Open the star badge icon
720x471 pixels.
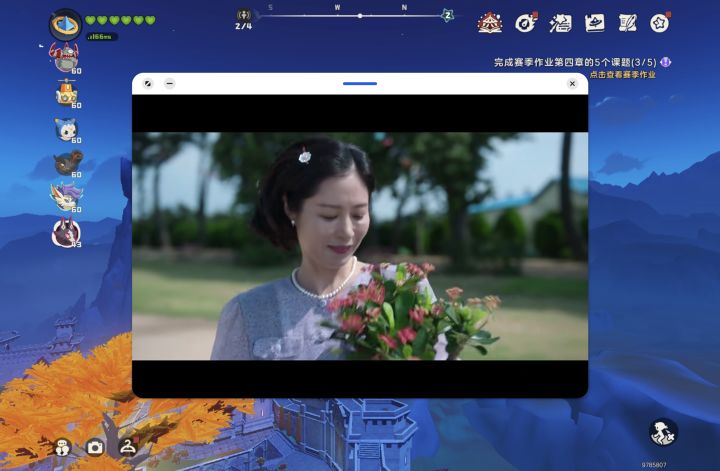coord(660,22)
